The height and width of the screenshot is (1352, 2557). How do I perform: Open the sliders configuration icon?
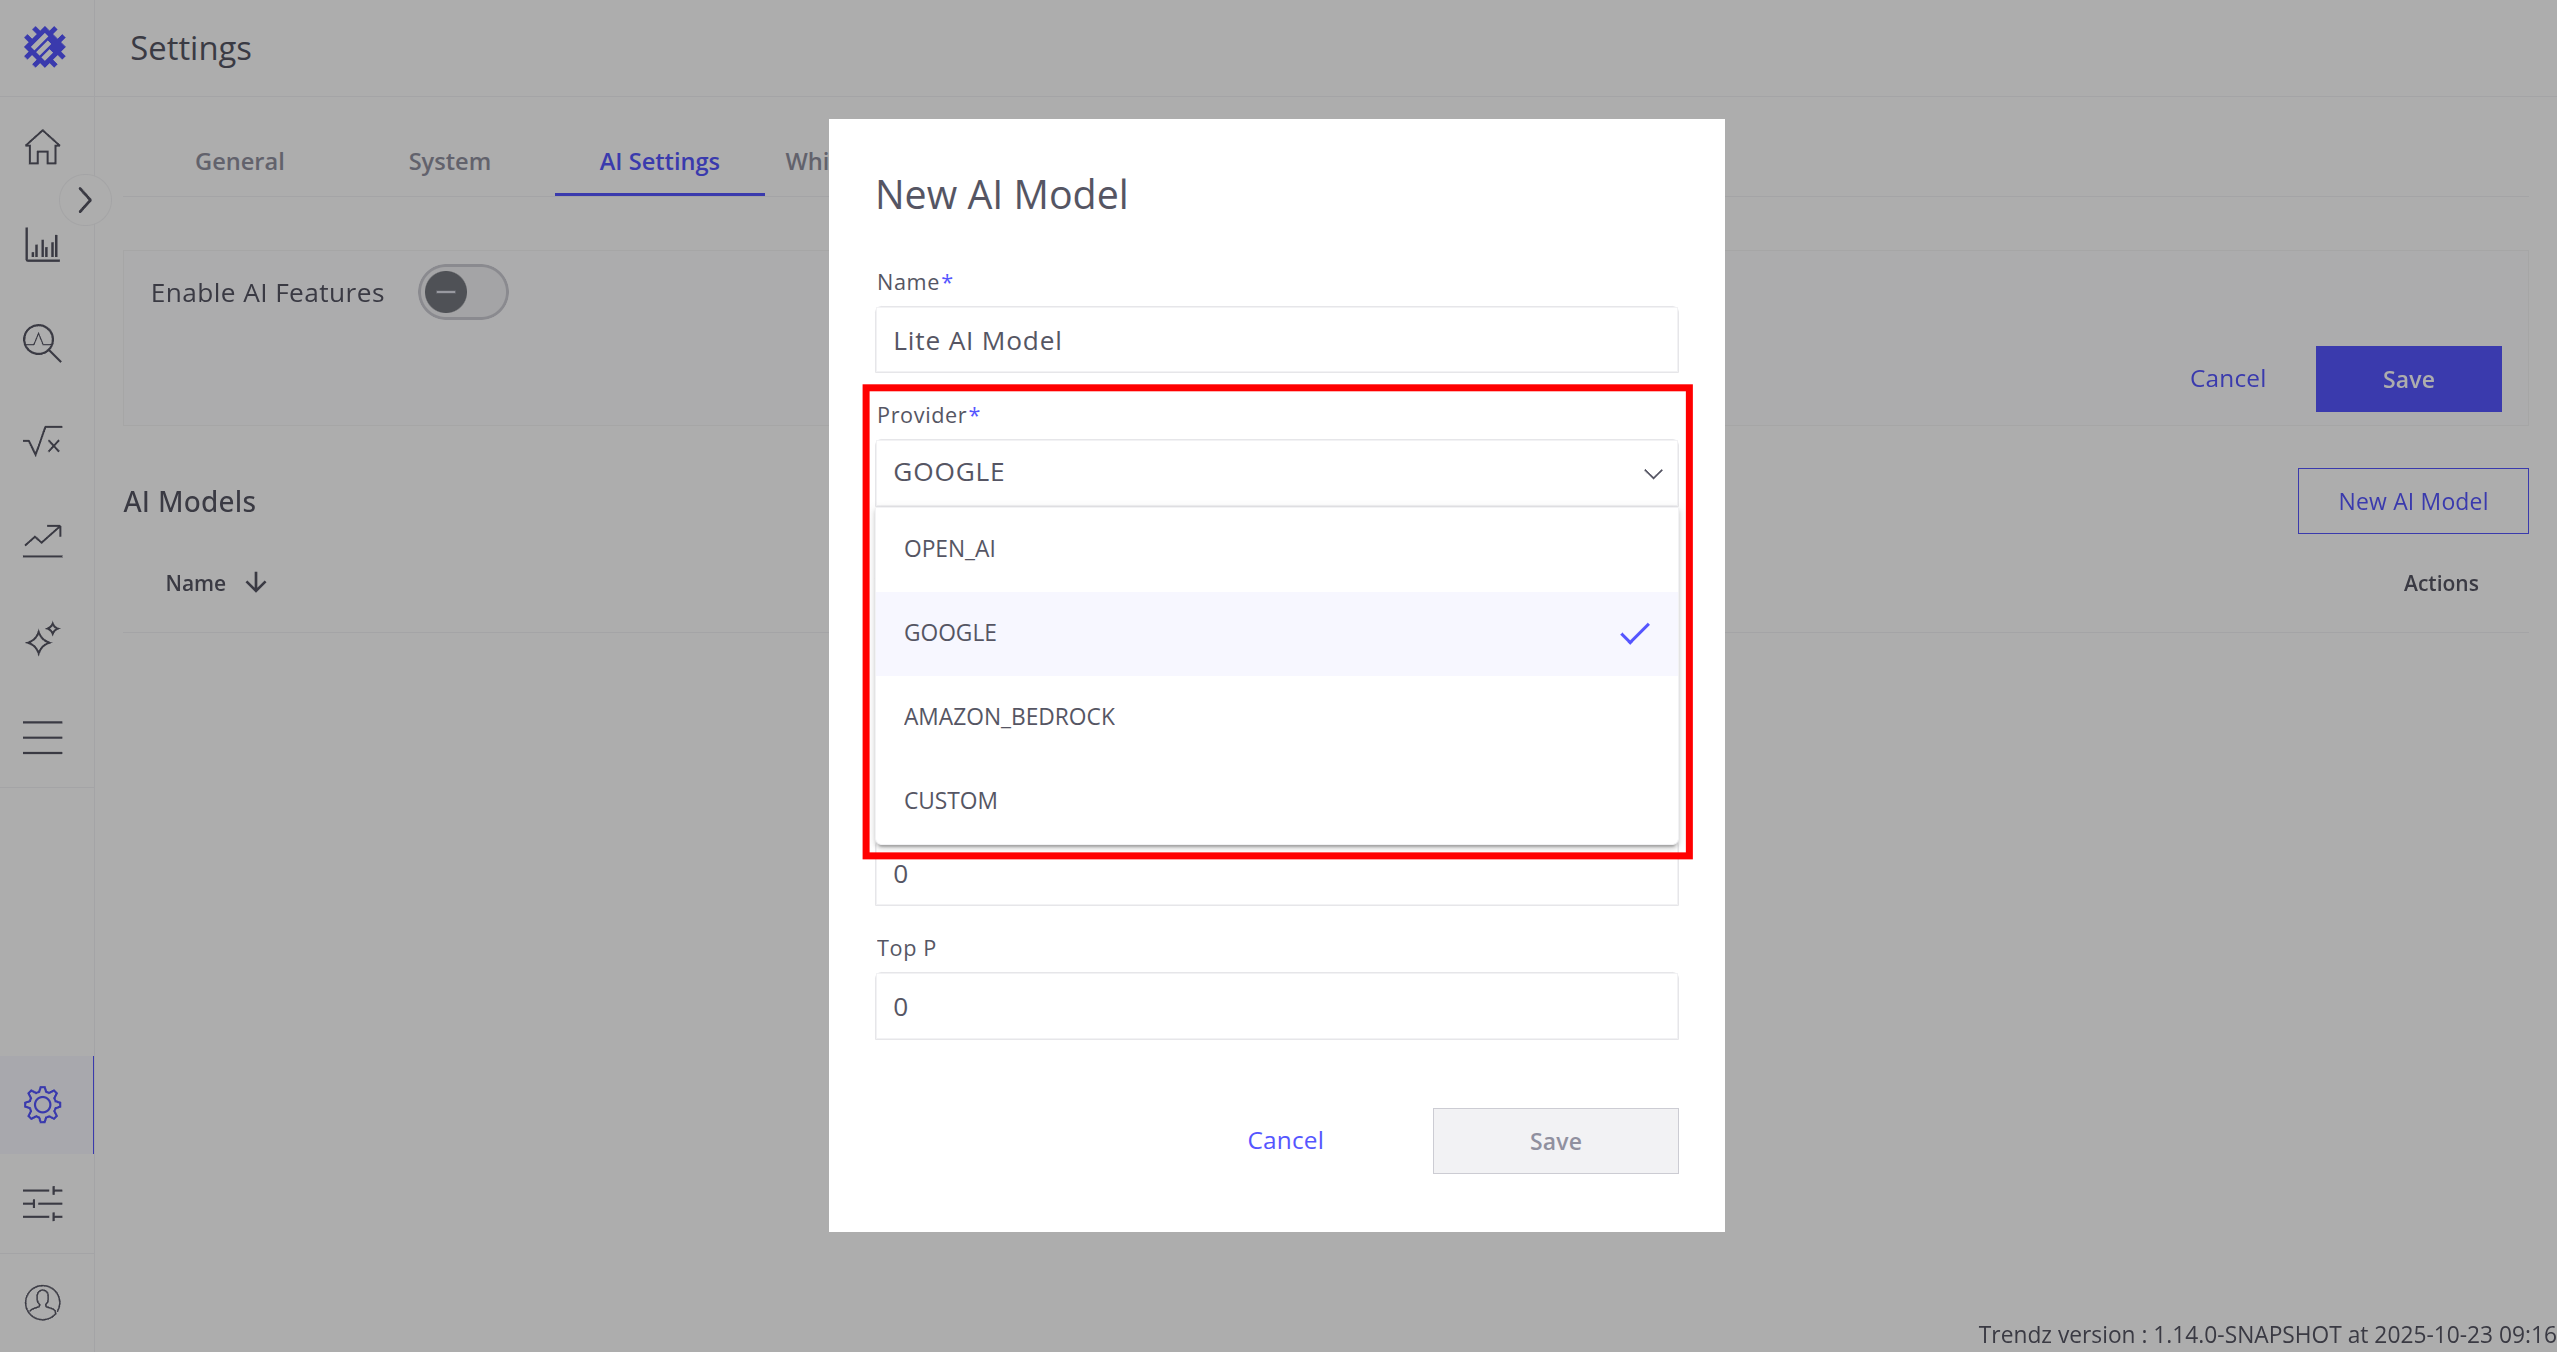(x=42, y=1203)
